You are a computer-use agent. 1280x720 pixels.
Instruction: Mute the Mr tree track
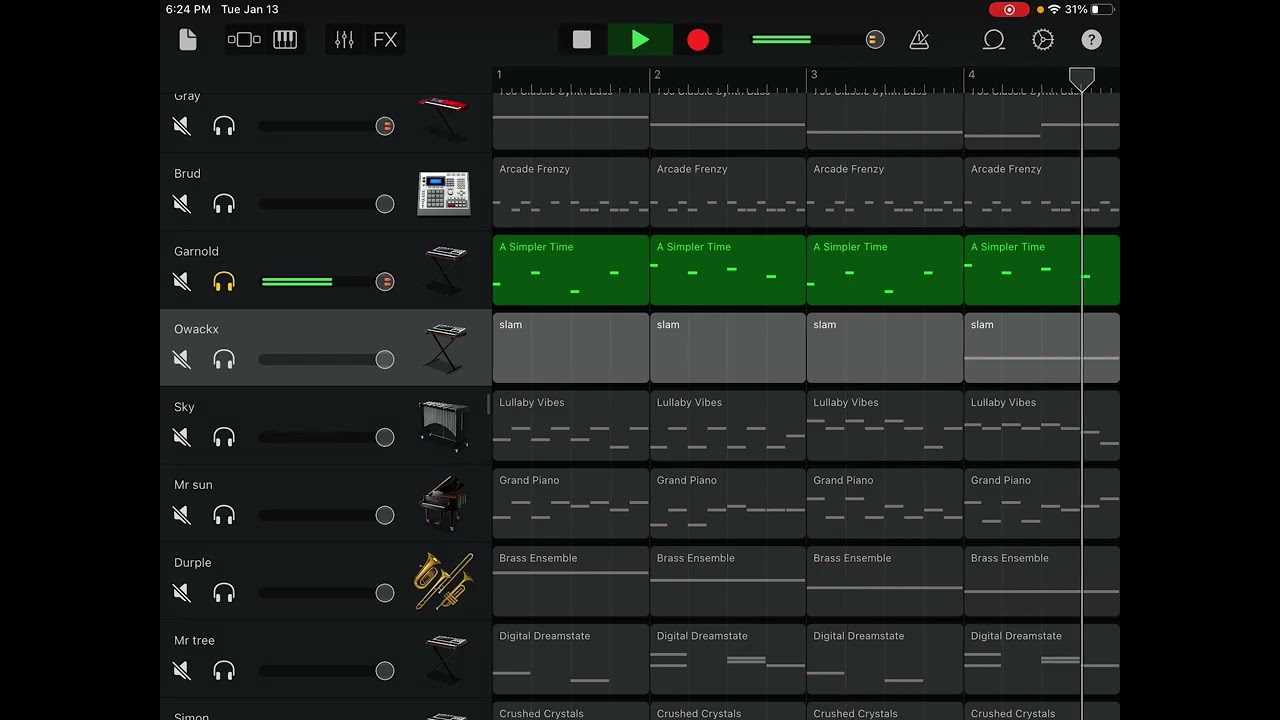tap(182, 672)
